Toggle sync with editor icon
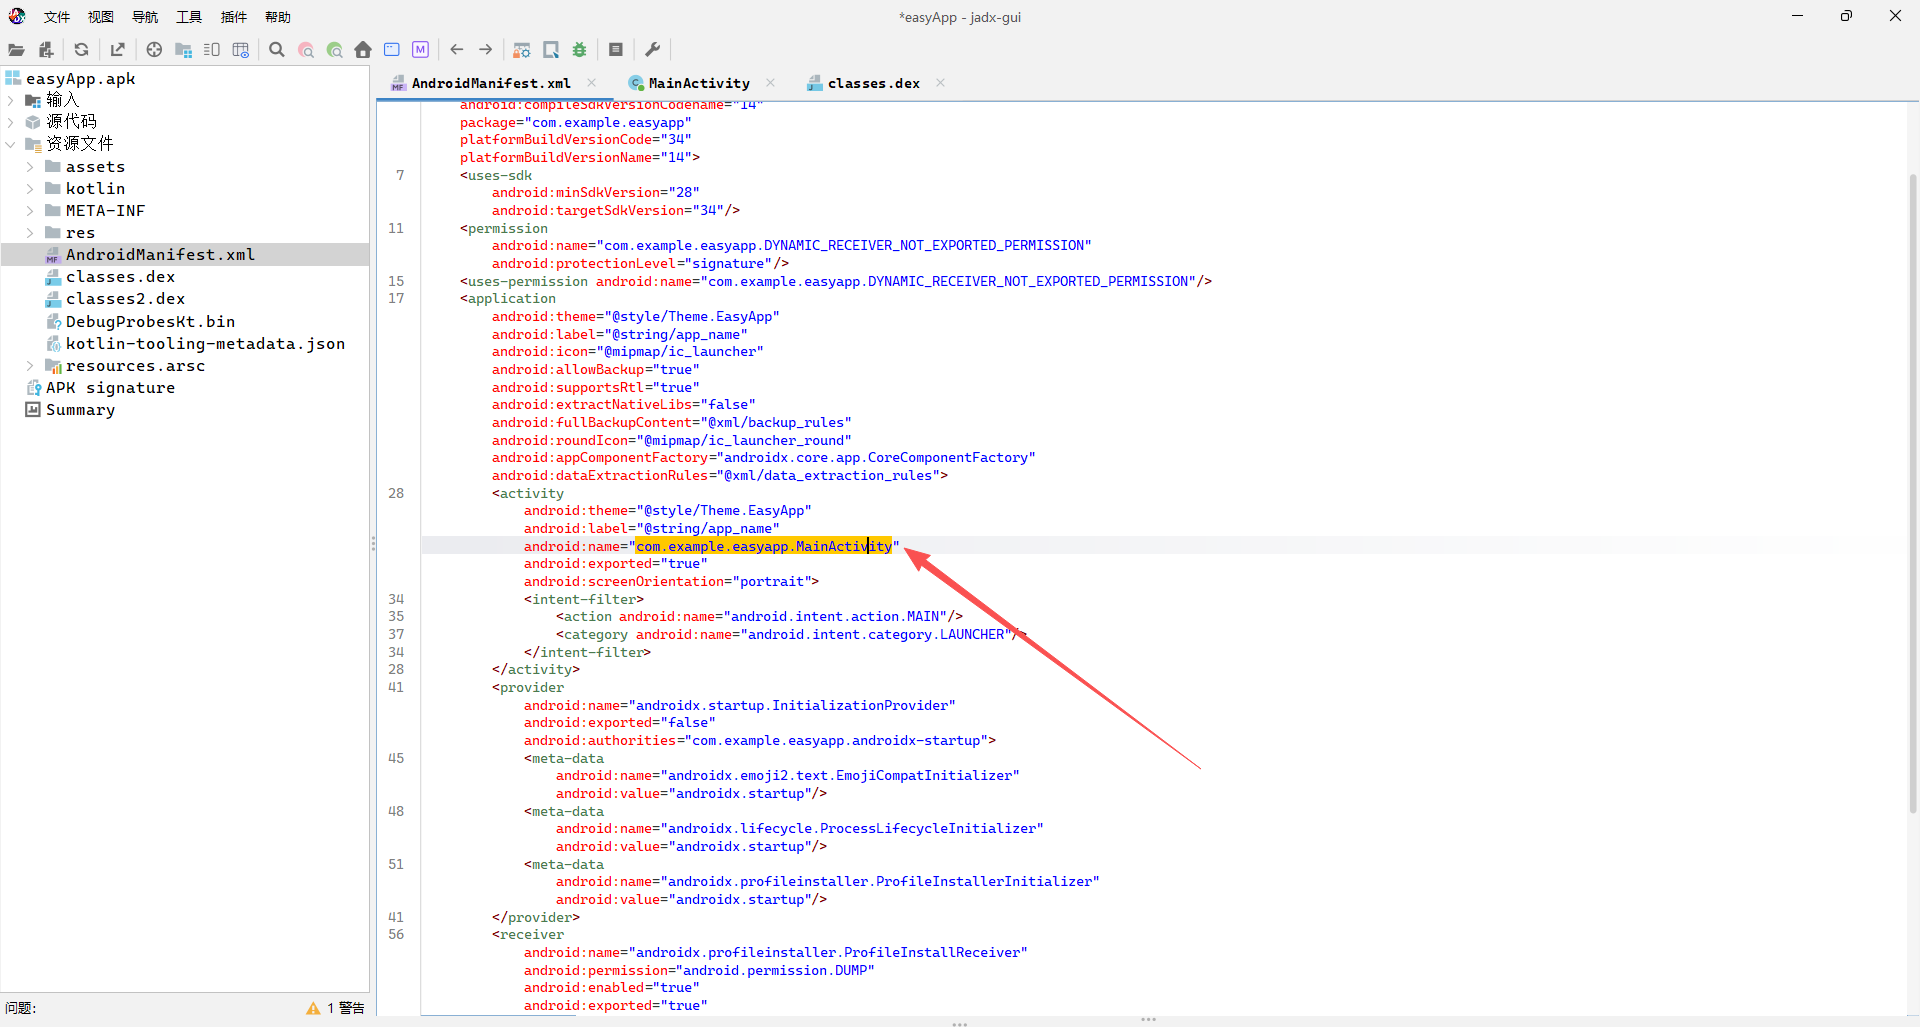The height and width of the screenshot is (1027, 1920). 154,50
